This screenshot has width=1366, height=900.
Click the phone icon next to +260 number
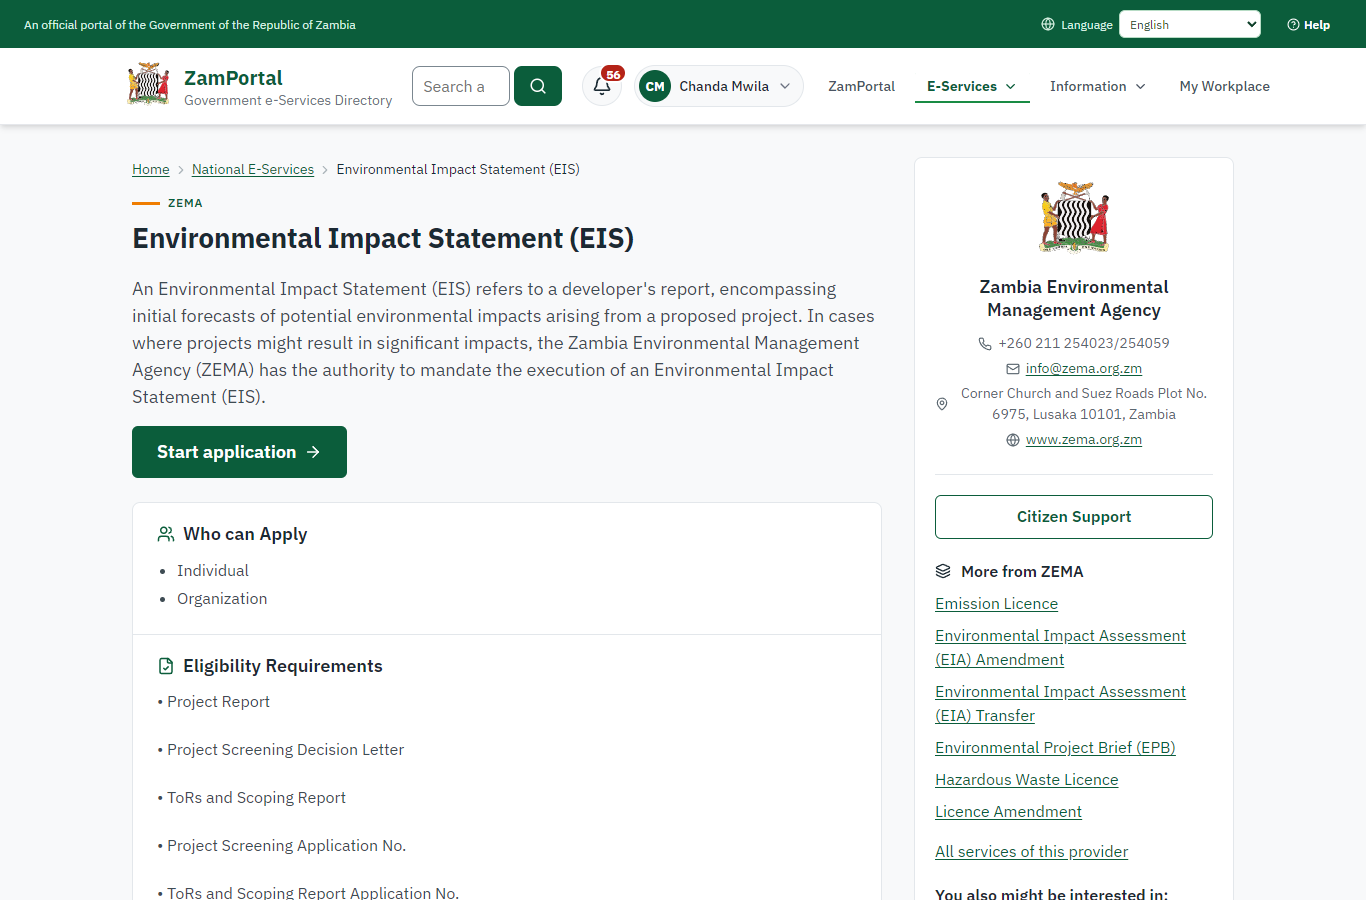click(x=985, y=343)
